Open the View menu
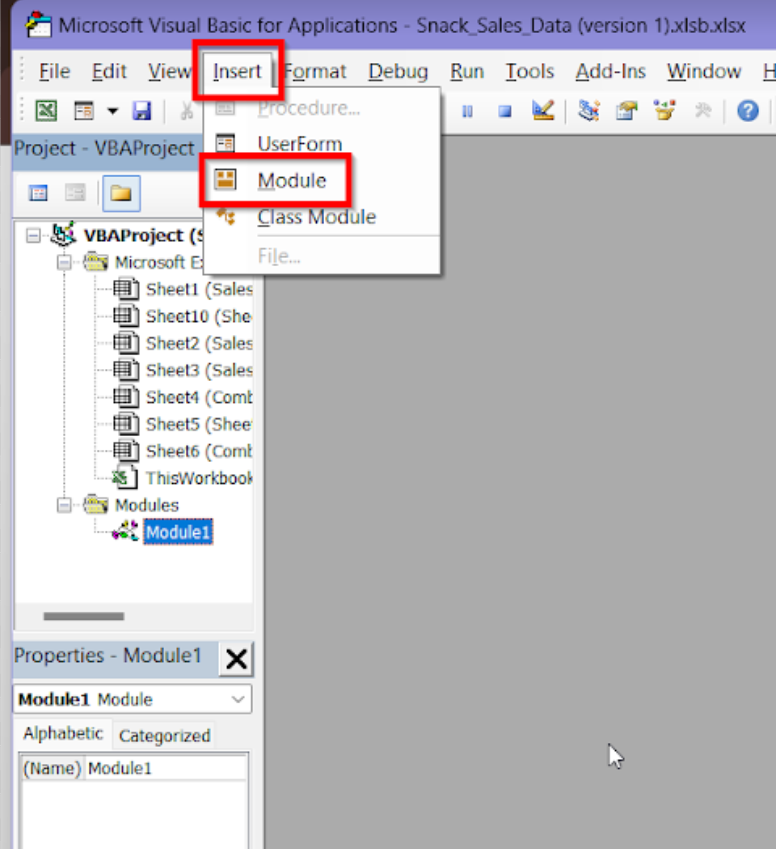776x849 pixels. click(x=169, y=71)
